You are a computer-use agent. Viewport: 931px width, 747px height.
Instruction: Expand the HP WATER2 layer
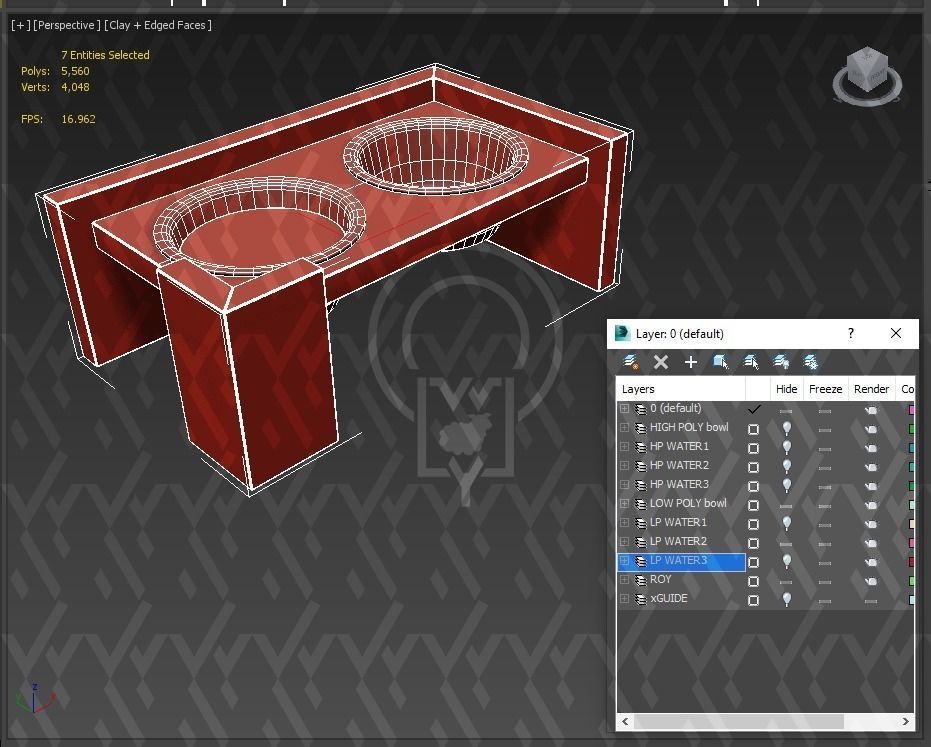[x=625, y=466]
